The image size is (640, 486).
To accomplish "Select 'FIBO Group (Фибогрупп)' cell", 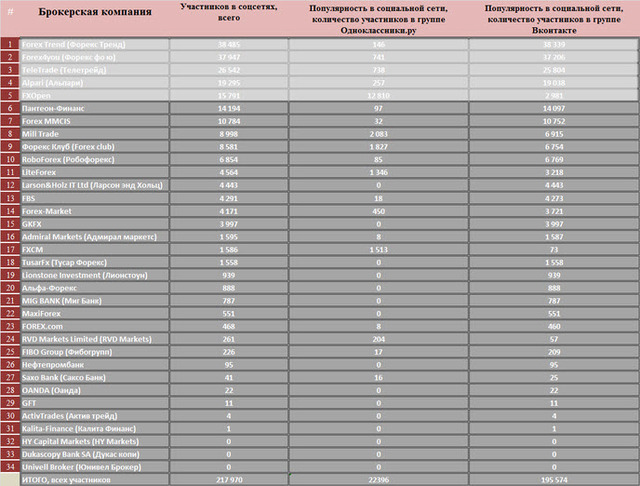I will 95,352.
